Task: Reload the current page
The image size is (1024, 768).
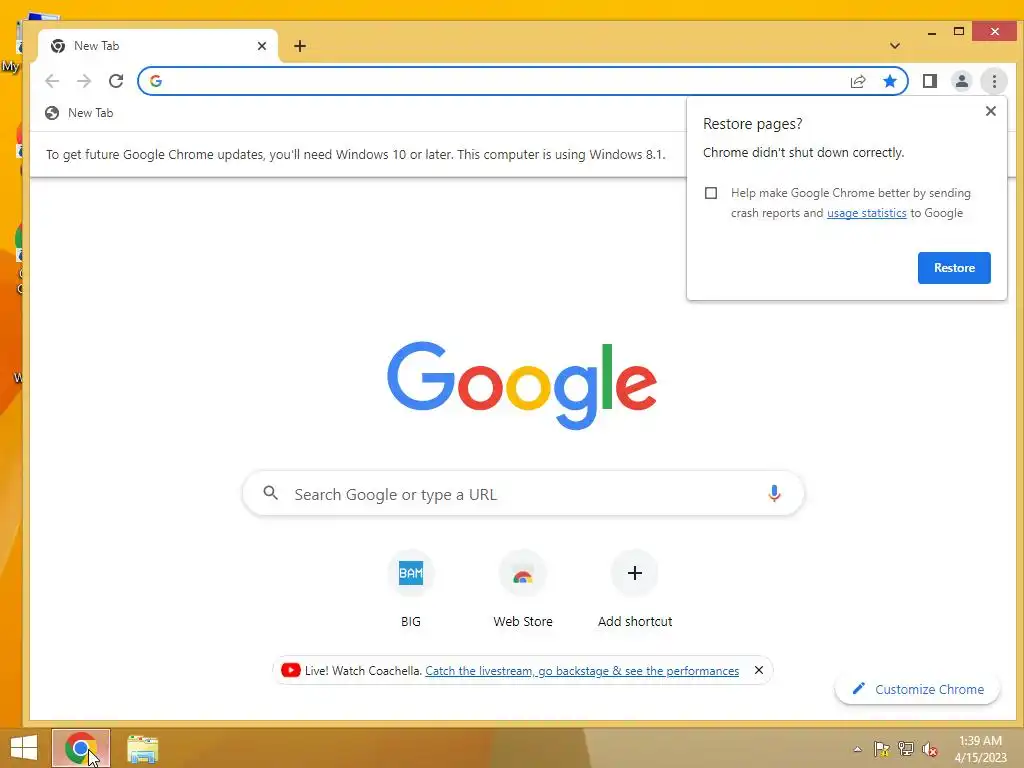Action: pyautogui.click(x=116, y=81)
